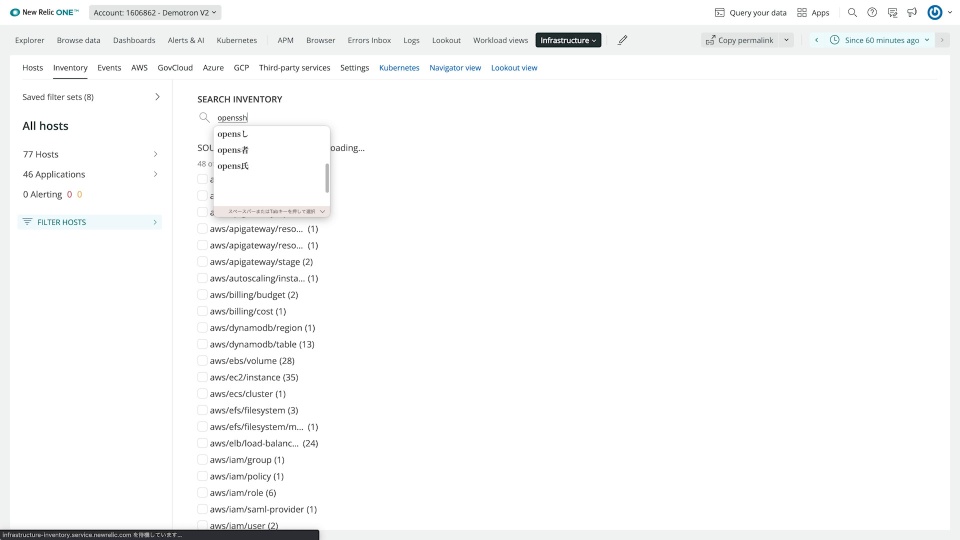Open the announcements megaphone icon
The width and height of the screenshot is (960, 540).
[x=912, y=12]
